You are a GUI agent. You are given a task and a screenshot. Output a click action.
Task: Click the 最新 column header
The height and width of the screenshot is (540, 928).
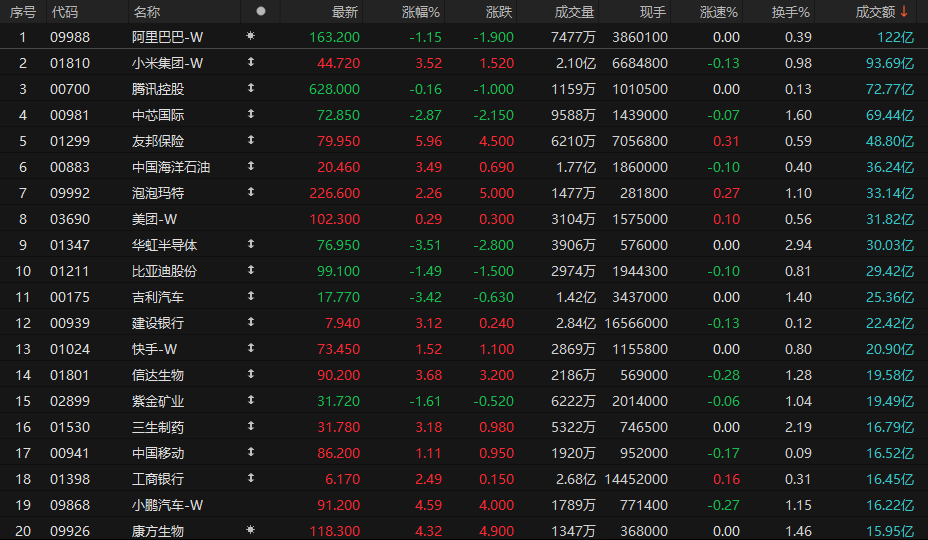(345, 12)
